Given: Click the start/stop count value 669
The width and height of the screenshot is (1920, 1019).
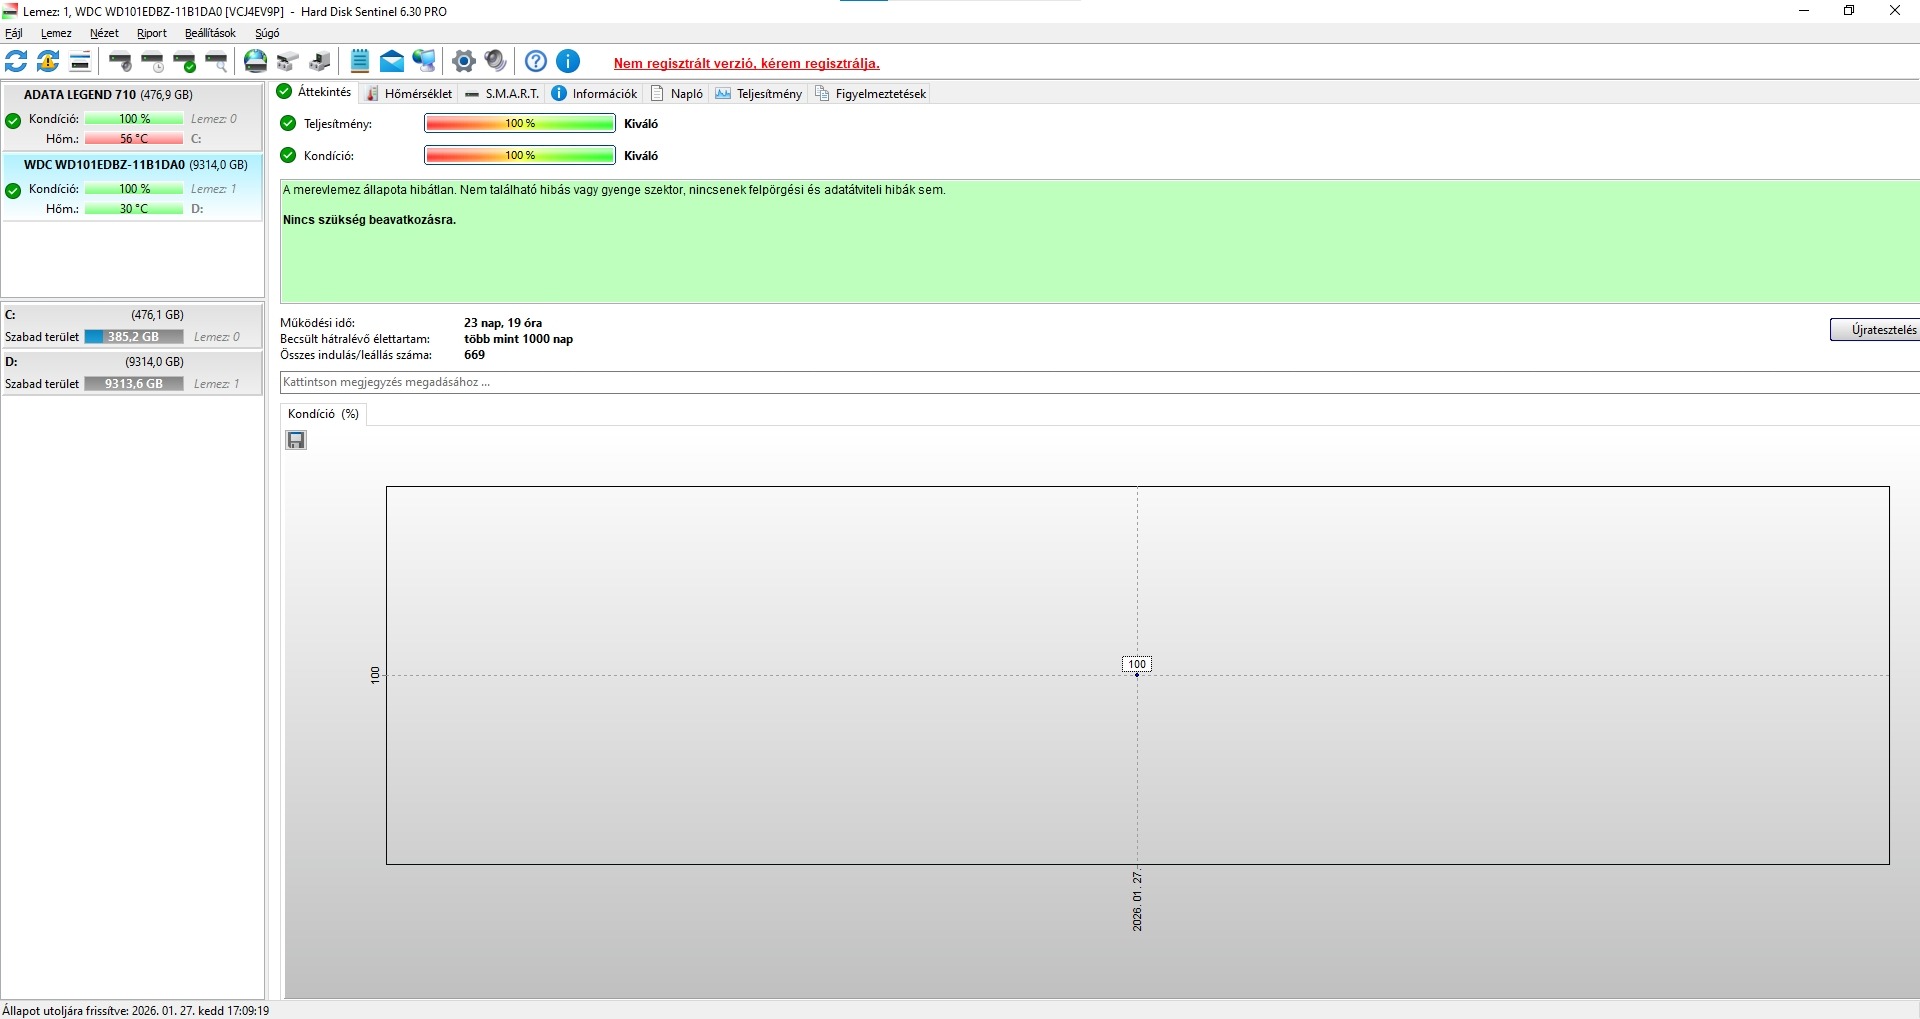Looking at the screenshot, I should (474, 355).
